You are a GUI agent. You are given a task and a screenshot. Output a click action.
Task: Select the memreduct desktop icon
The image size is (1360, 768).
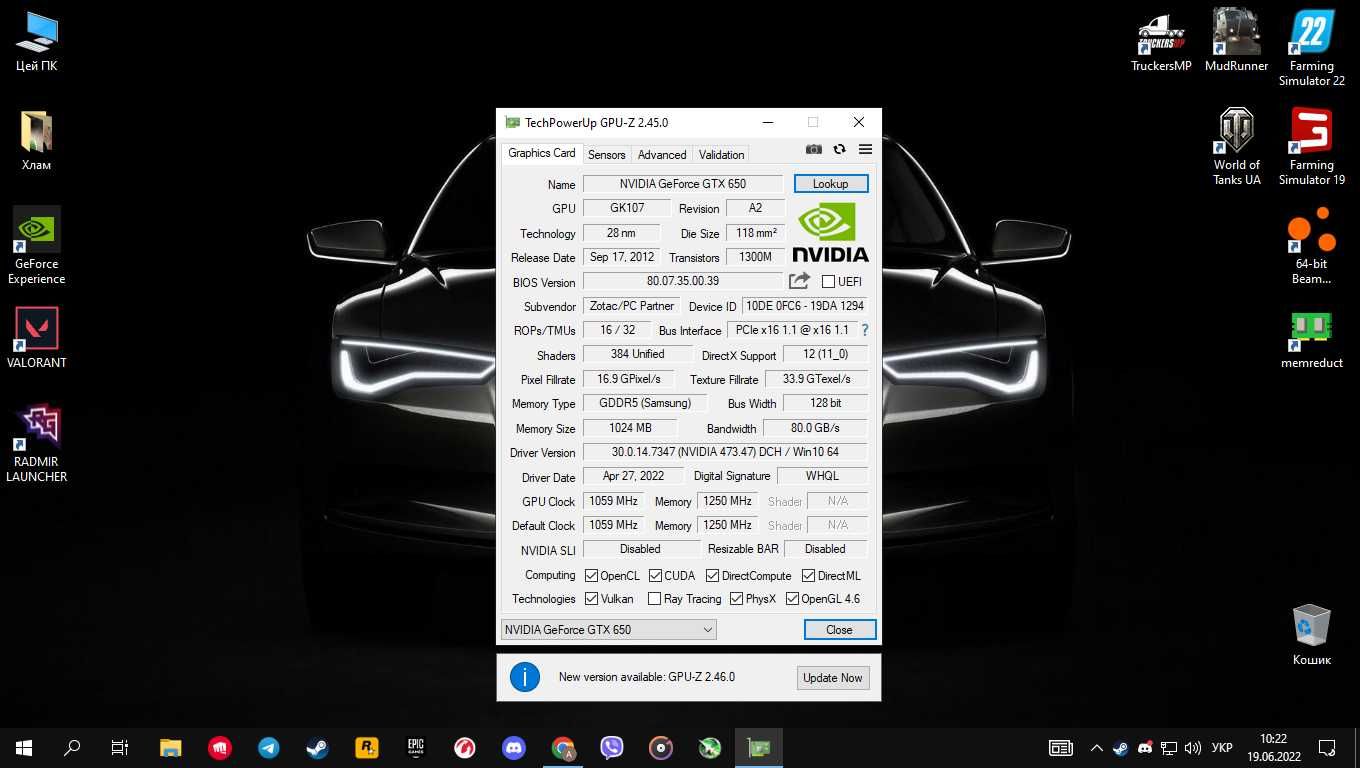(1311, 338)
